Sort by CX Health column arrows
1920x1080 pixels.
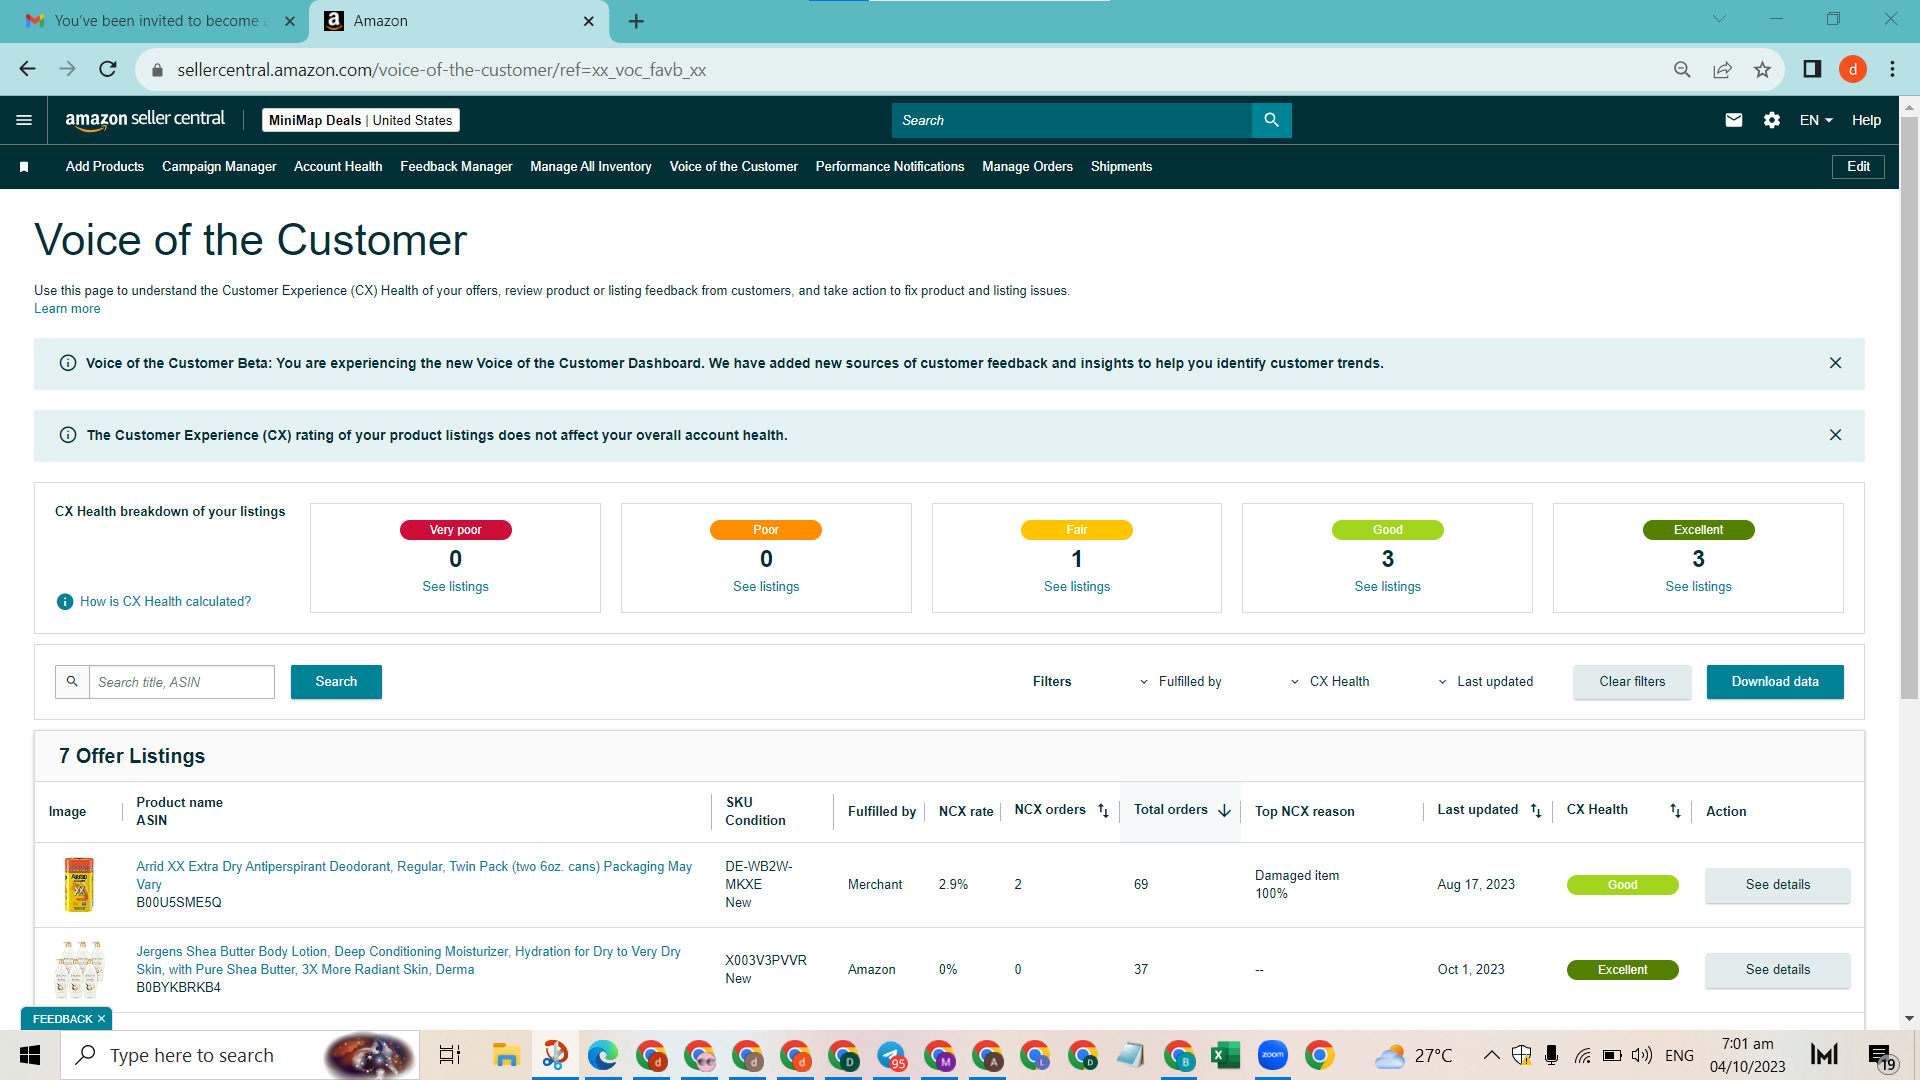click(1675, 811)
